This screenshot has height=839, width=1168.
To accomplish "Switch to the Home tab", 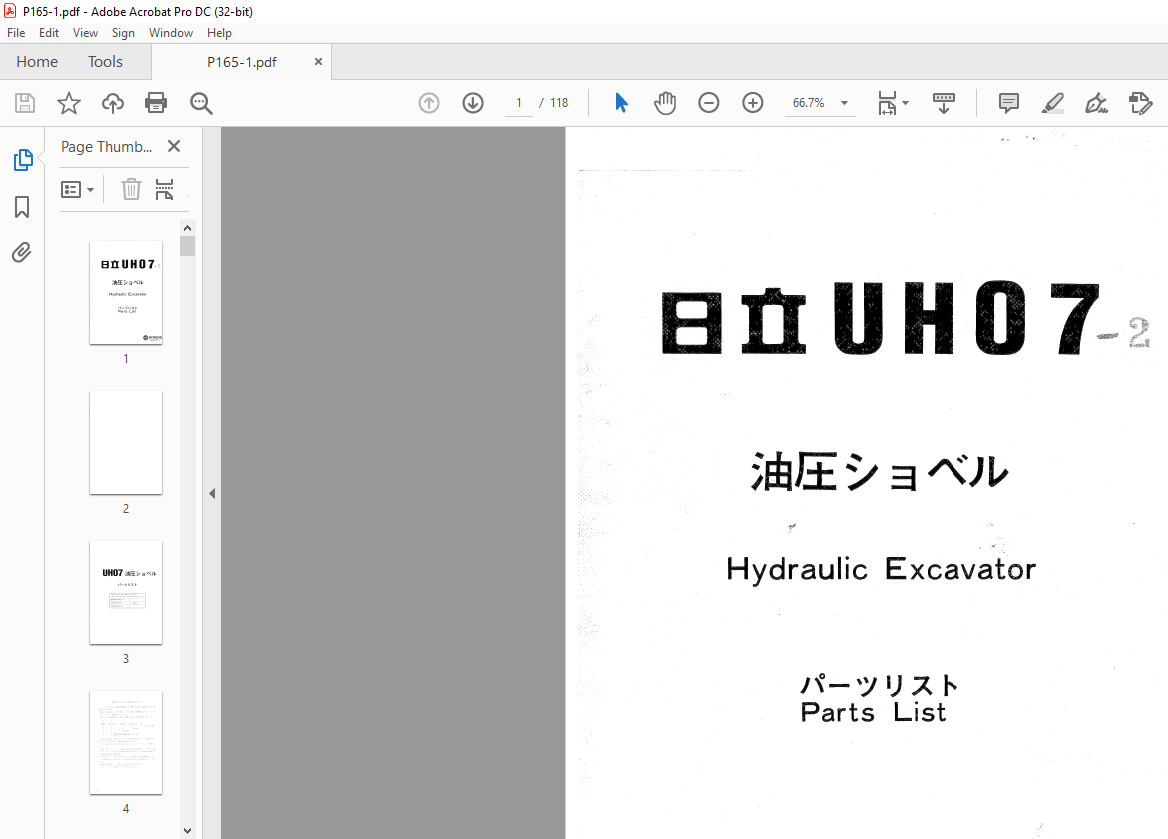I will point(37,62).
